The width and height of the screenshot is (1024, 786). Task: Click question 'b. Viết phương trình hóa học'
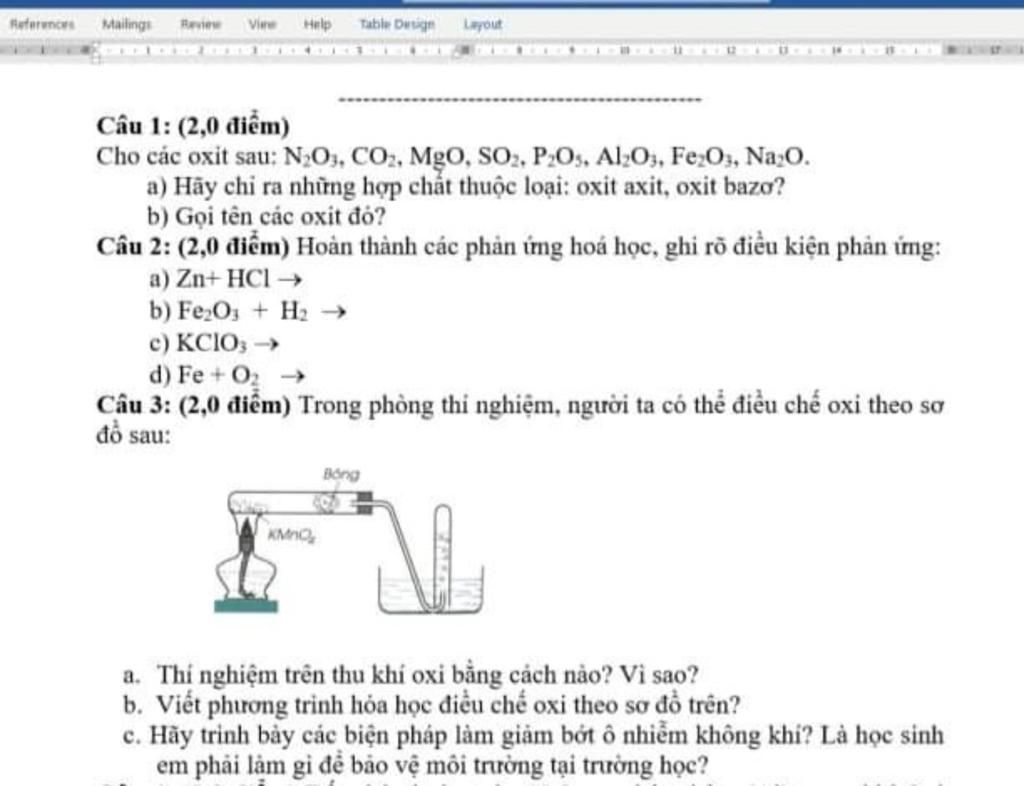pyautogui.click(x=432, y=705)
